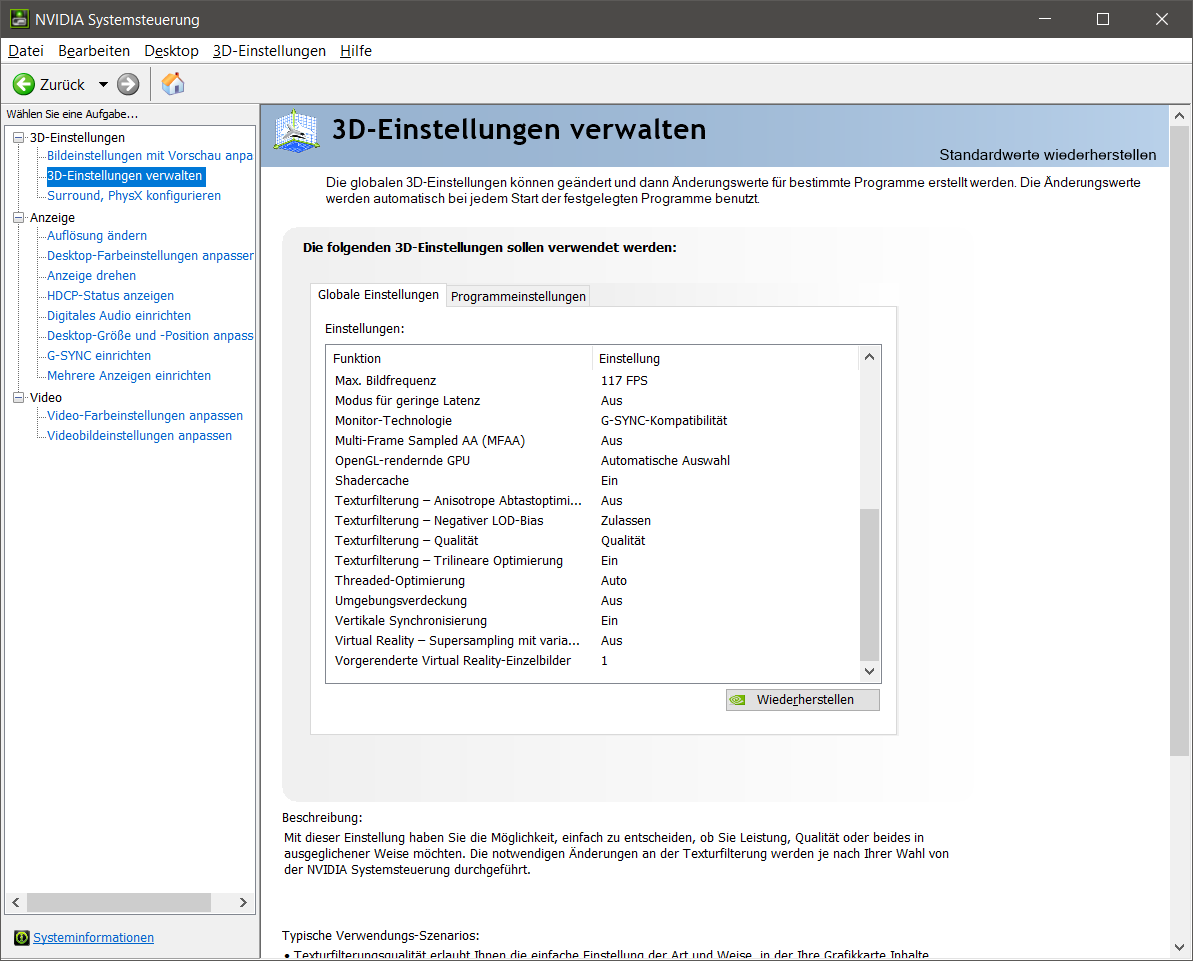The width and height of the screenshot is (1193, 961).
Task: Open Mehrere Anzeigen einrichten
Action: [129, 375]
